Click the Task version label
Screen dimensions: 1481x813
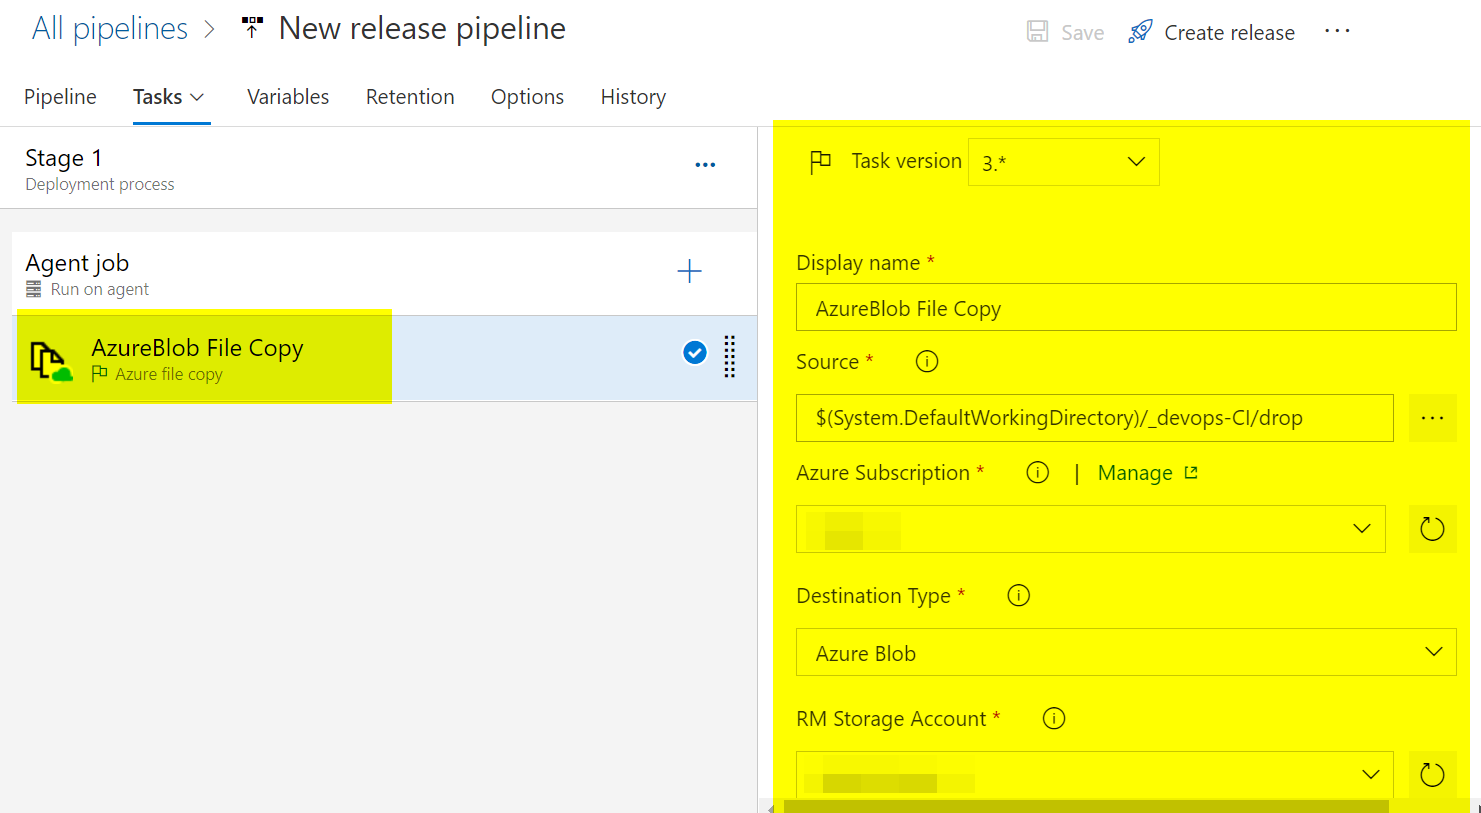click(906, 161)
